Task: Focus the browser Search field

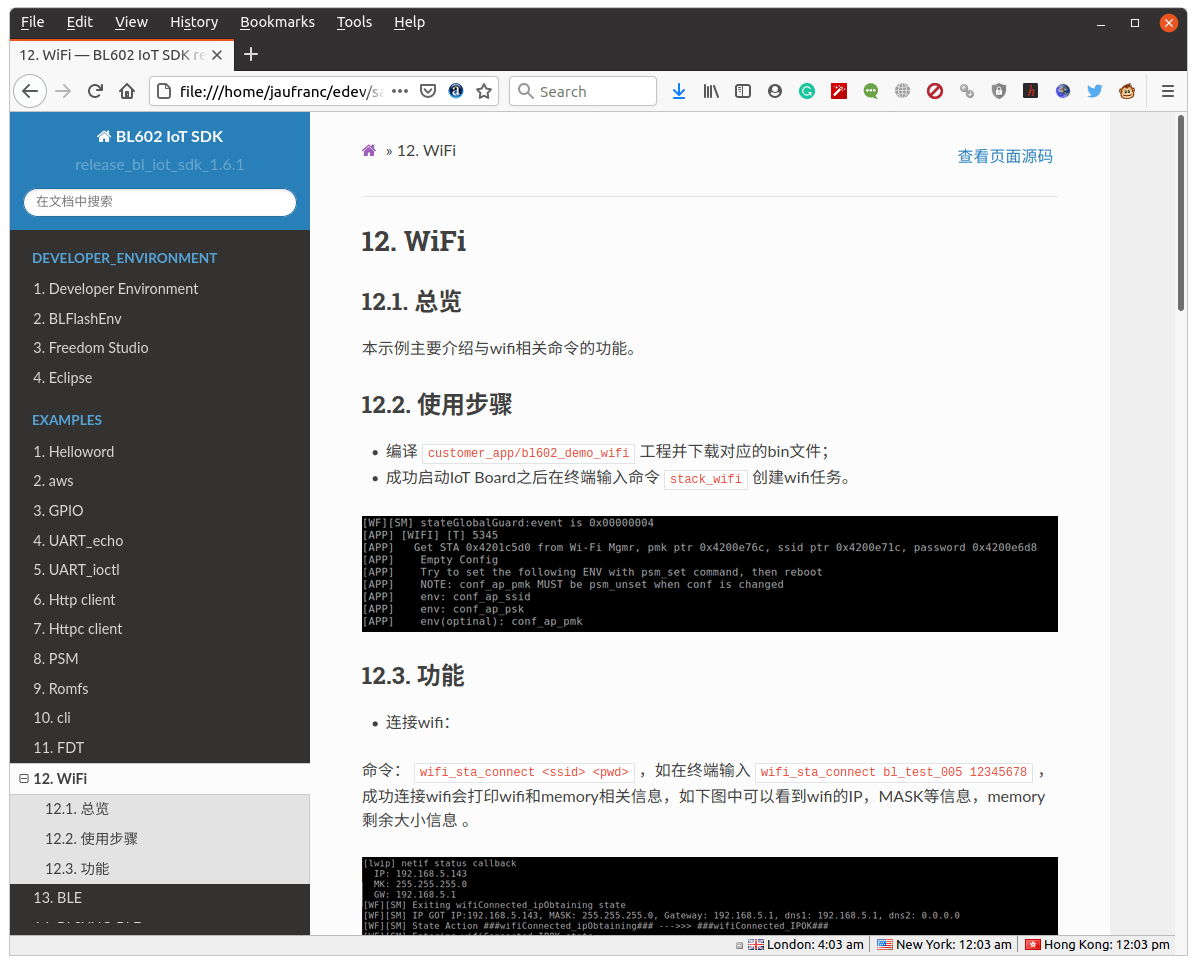Action: (x=583, y=92)
